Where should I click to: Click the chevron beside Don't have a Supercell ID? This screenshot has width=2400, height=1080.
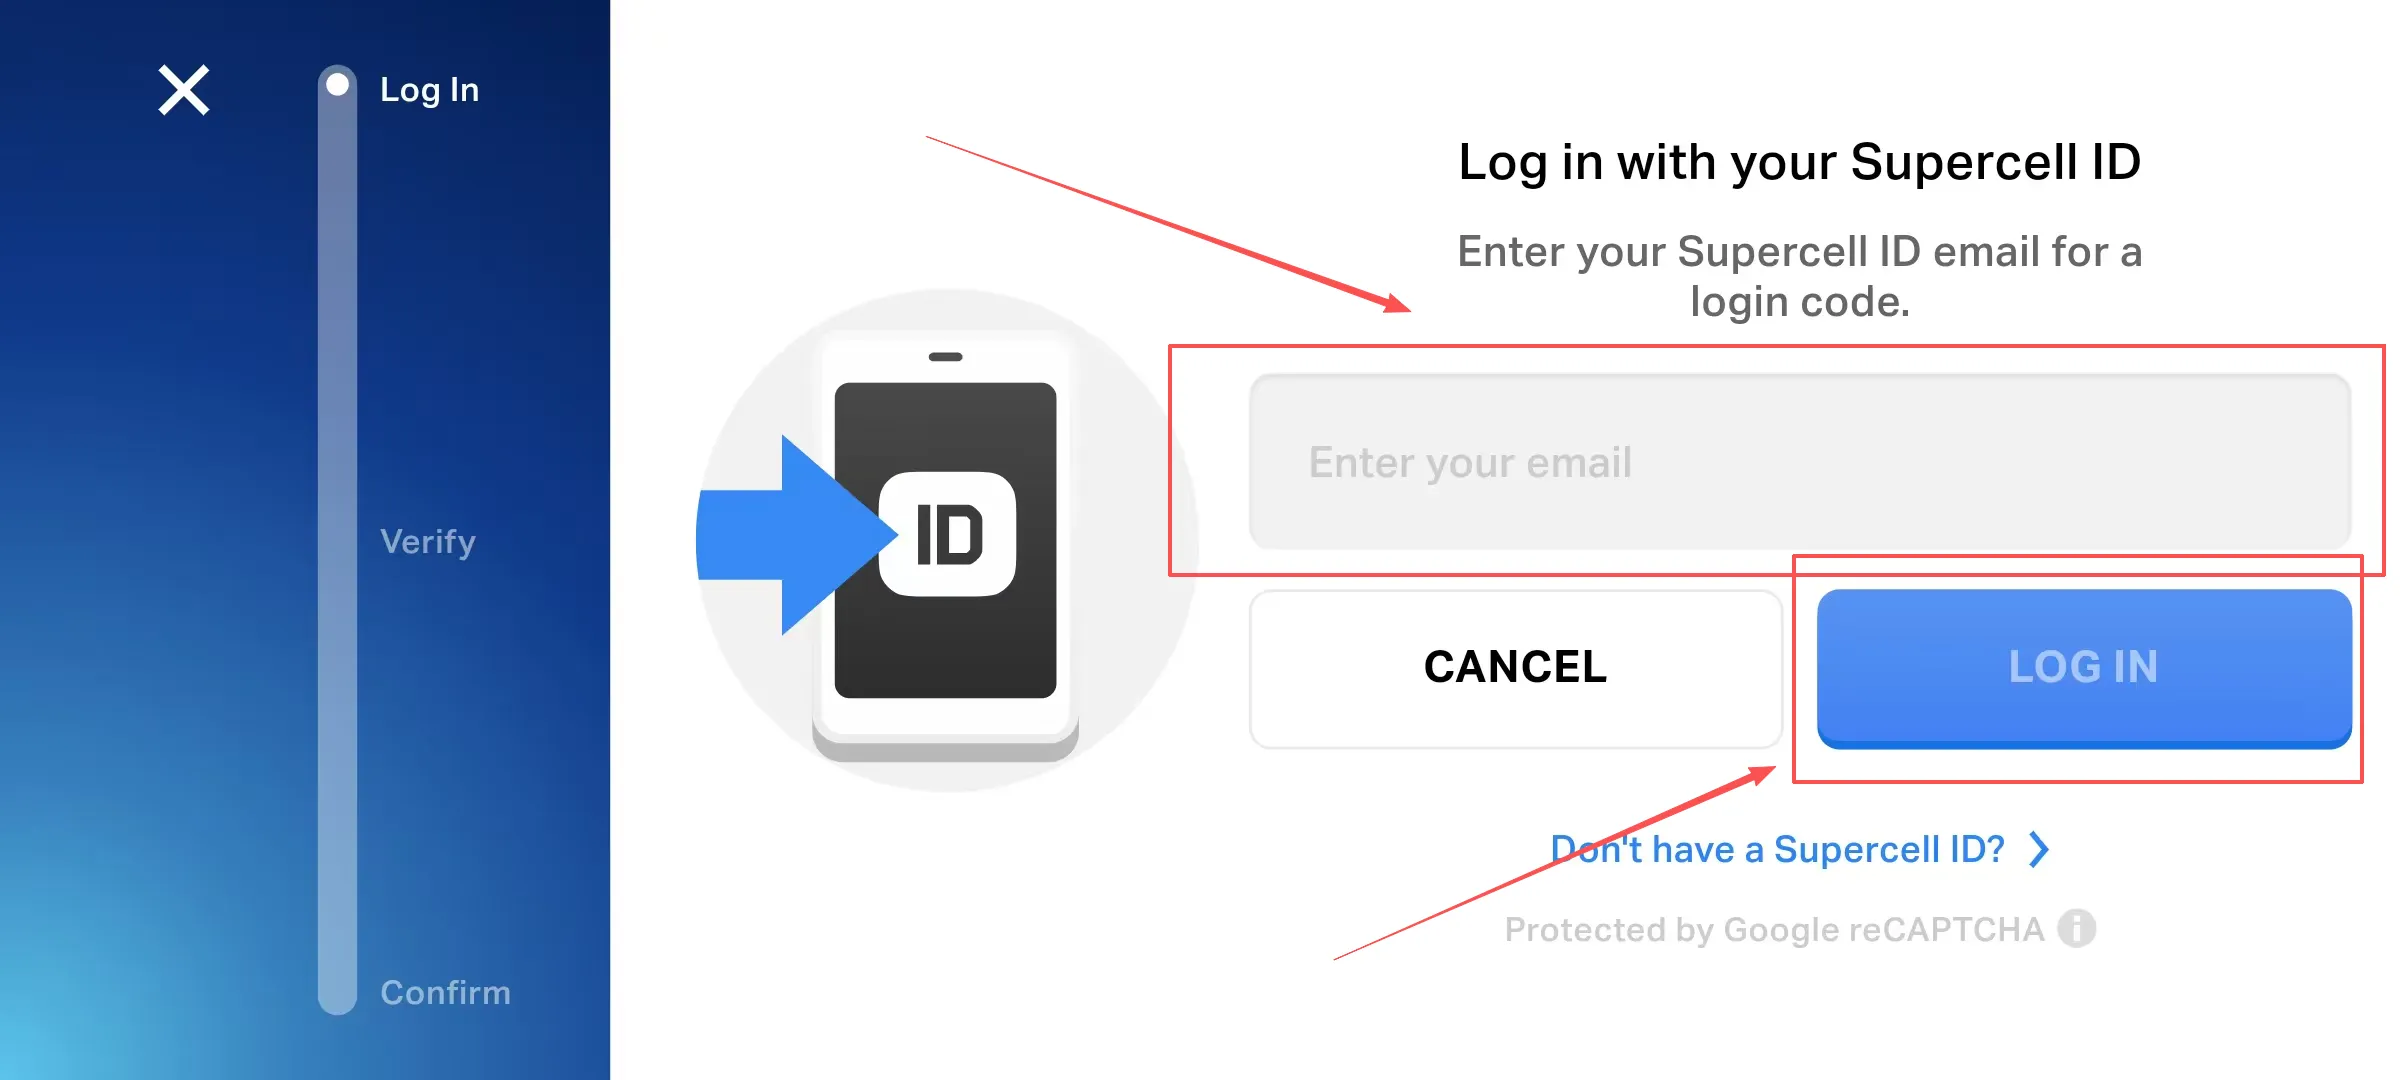[x=2039, y=850]
